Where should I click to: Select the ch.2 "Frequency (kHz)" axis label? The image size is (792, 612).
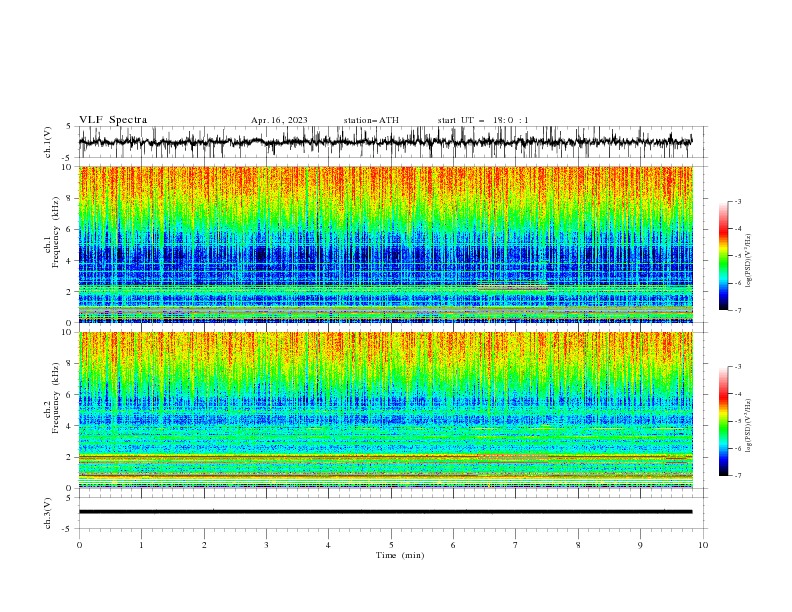[x=56, y=398]
